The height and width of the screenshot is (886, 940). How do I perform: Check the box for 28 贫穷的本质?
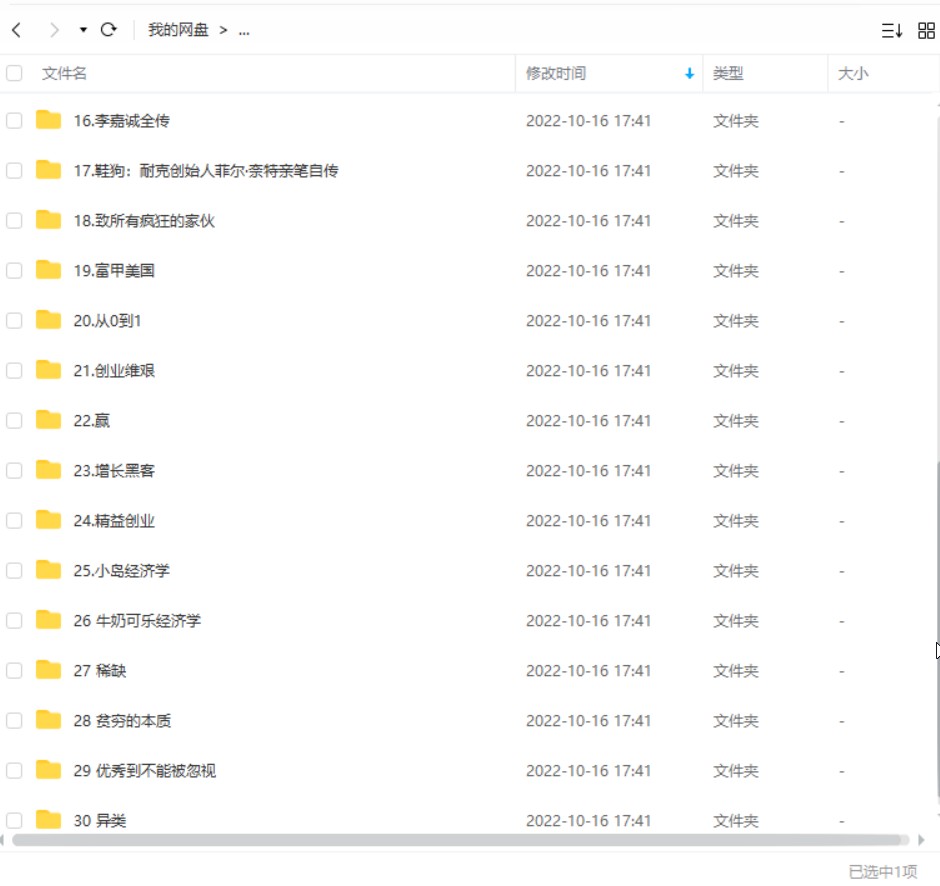tap(14, 721)
